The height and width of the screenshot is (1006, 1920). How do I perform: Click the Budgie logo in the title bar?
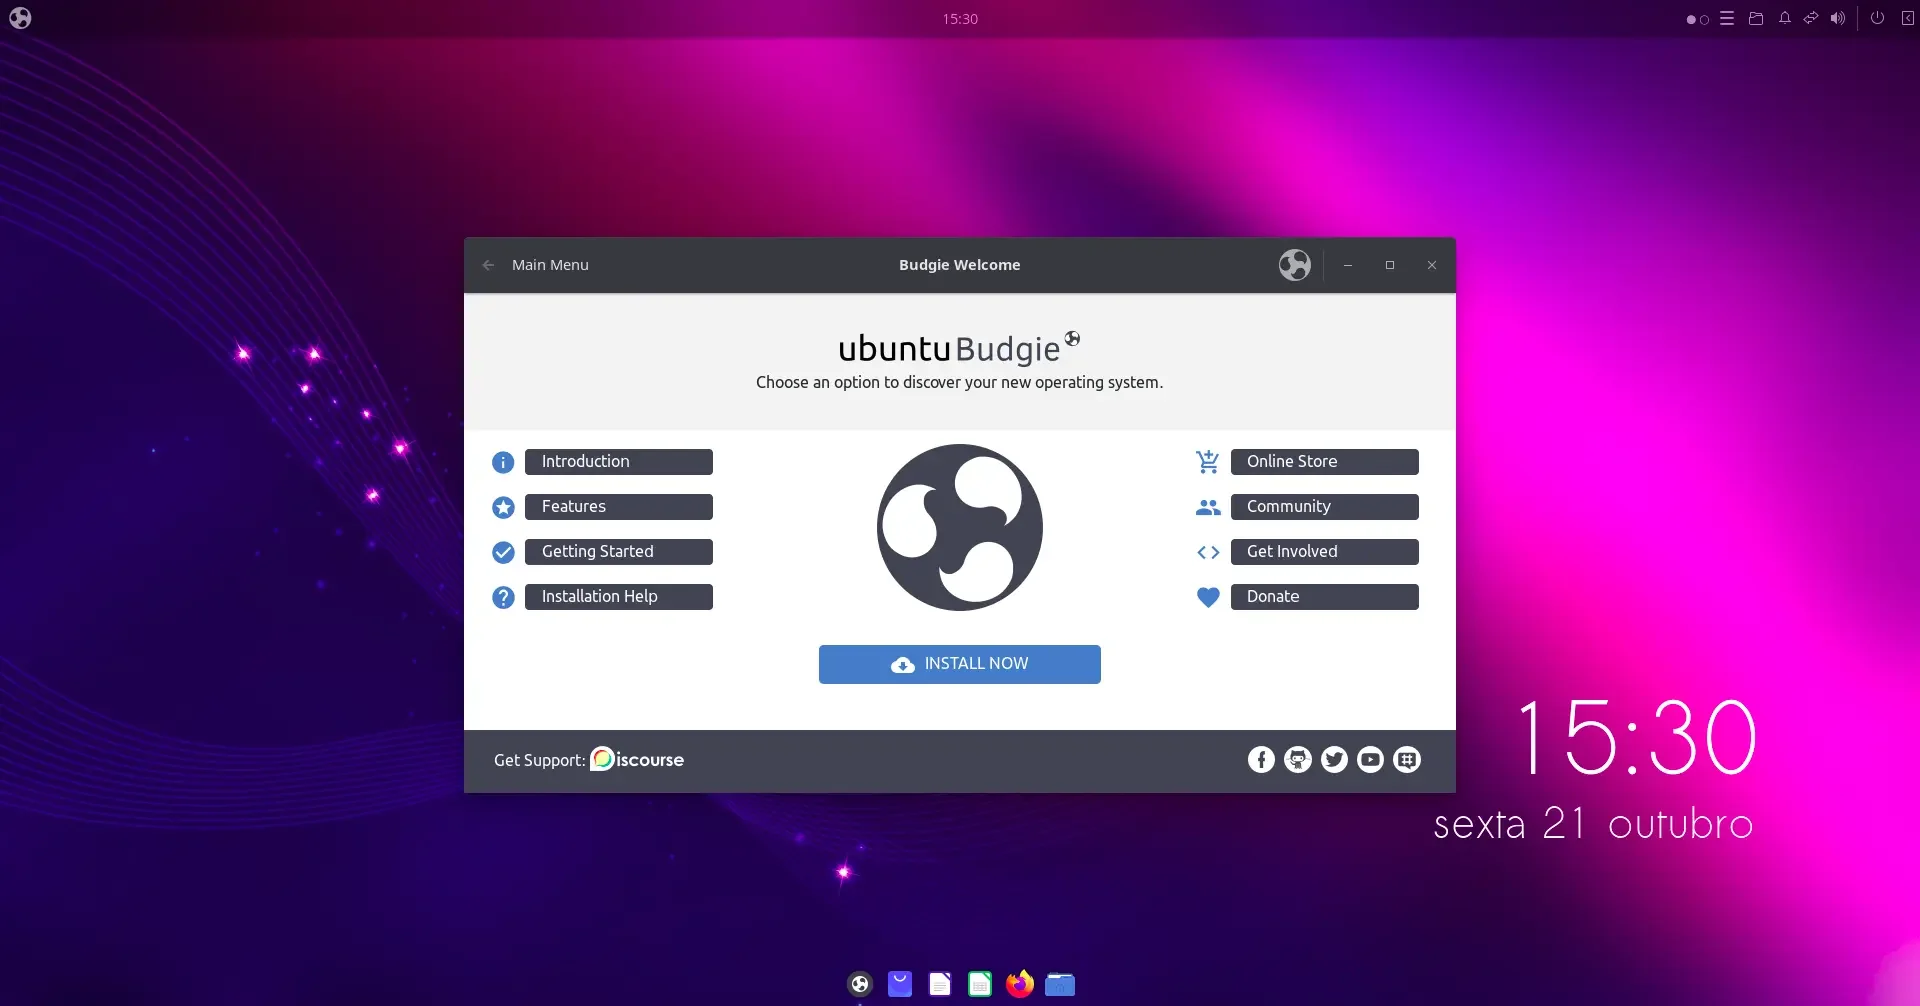coord(1295,265)
